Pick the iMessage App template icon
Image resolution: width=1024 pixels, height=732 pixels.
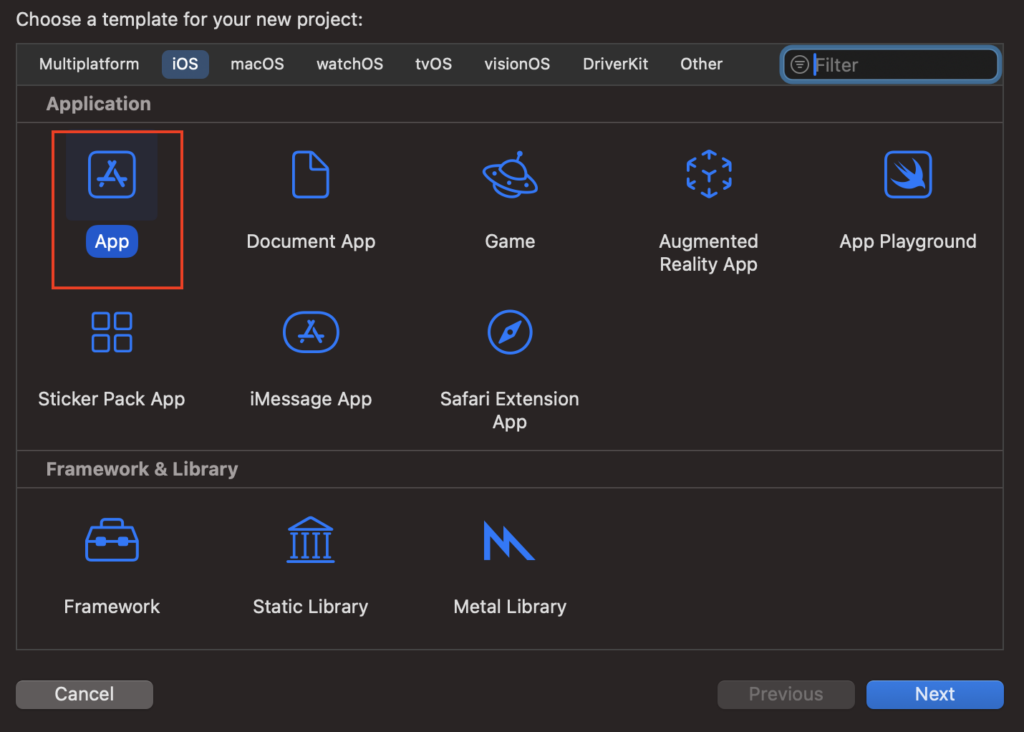coord(311,332)
